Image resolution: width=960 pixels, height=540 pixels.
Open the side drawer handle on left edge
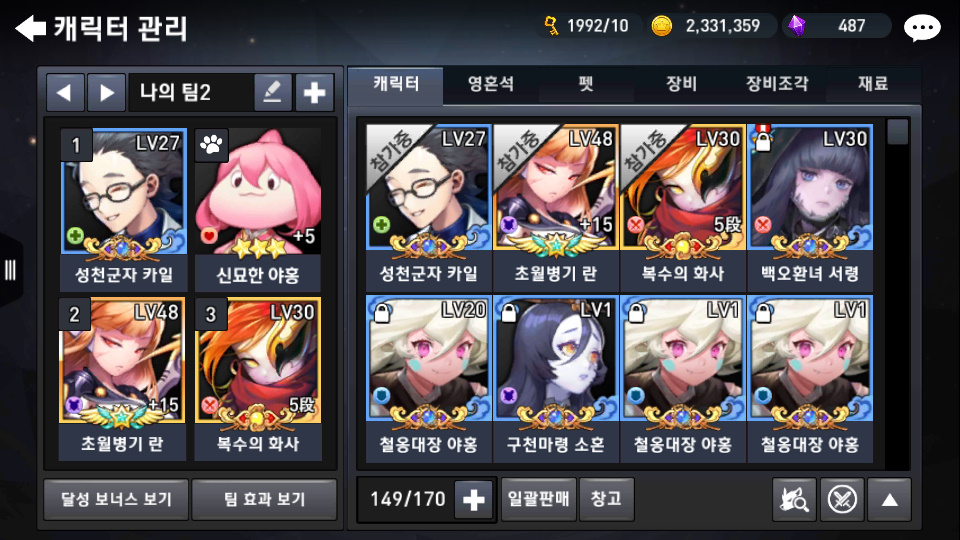click(x=10, y=270)
